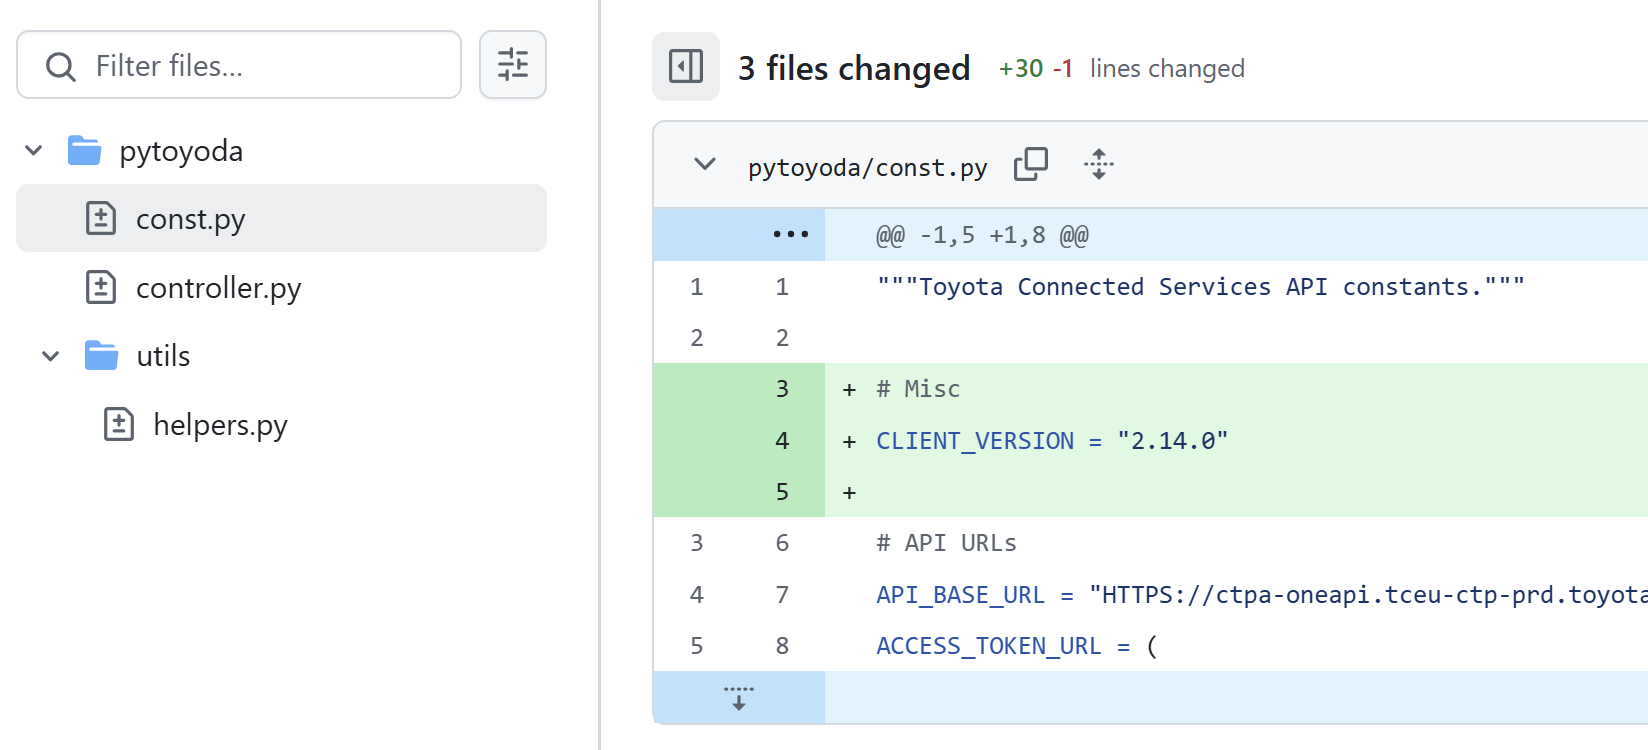Select const.py in the file tree
1648x750 pixels.
190,219
